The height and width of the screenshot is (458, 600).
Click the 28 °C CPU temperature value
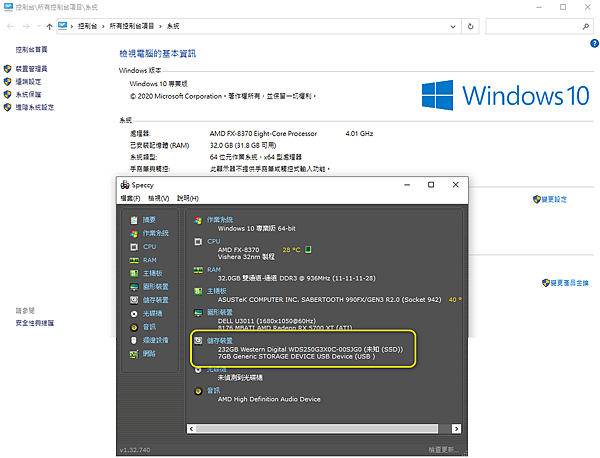(291, 250)
